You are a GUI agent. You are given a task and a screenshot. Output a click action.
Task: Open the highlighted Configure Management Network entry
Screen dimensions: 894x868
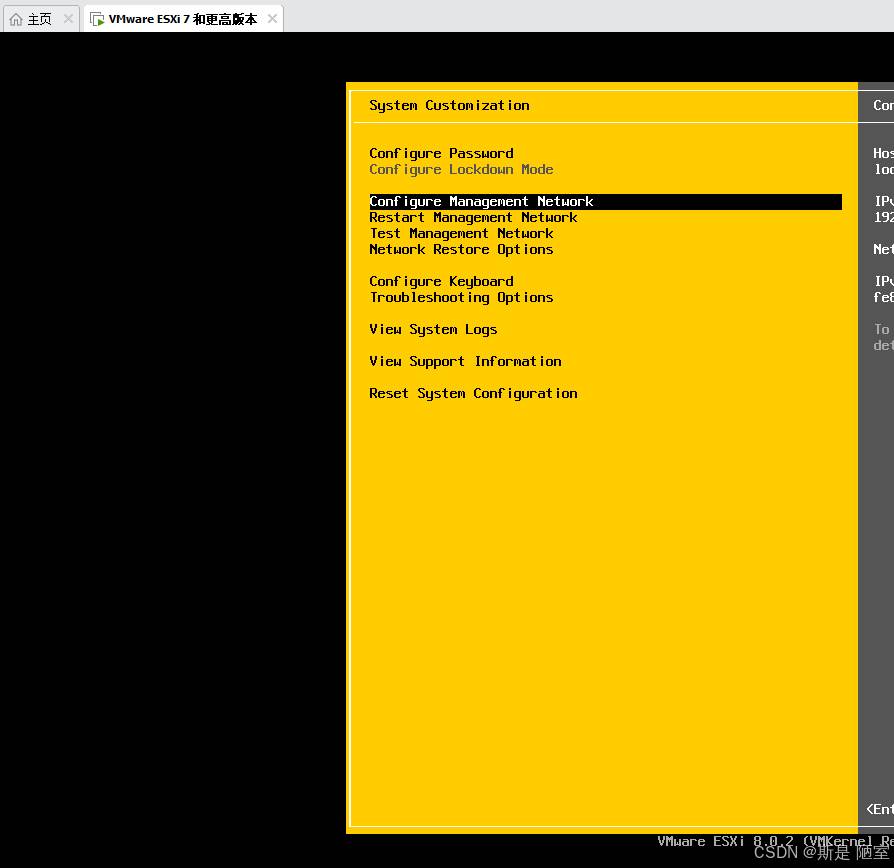(x=481, y=201)
